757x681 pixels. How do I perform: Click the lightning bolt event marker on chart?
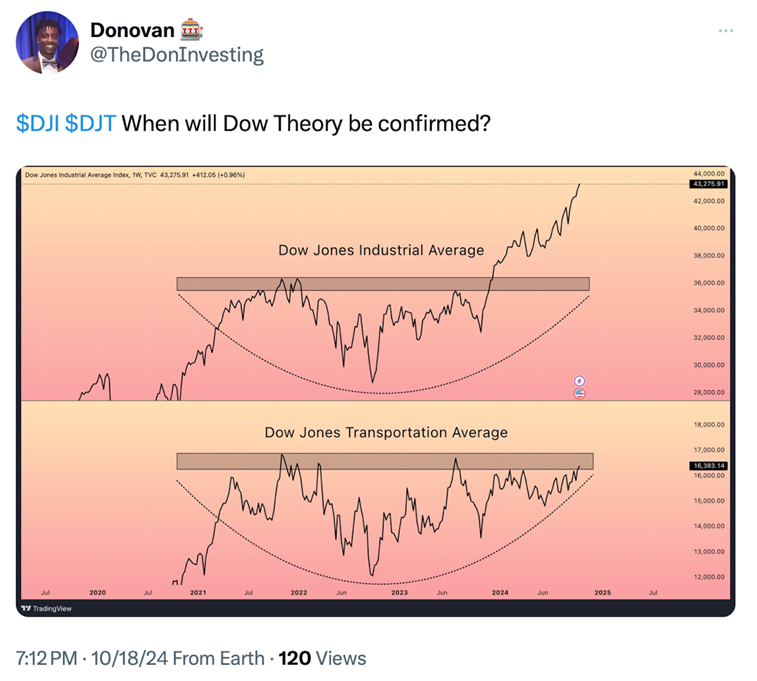point(580,381)
